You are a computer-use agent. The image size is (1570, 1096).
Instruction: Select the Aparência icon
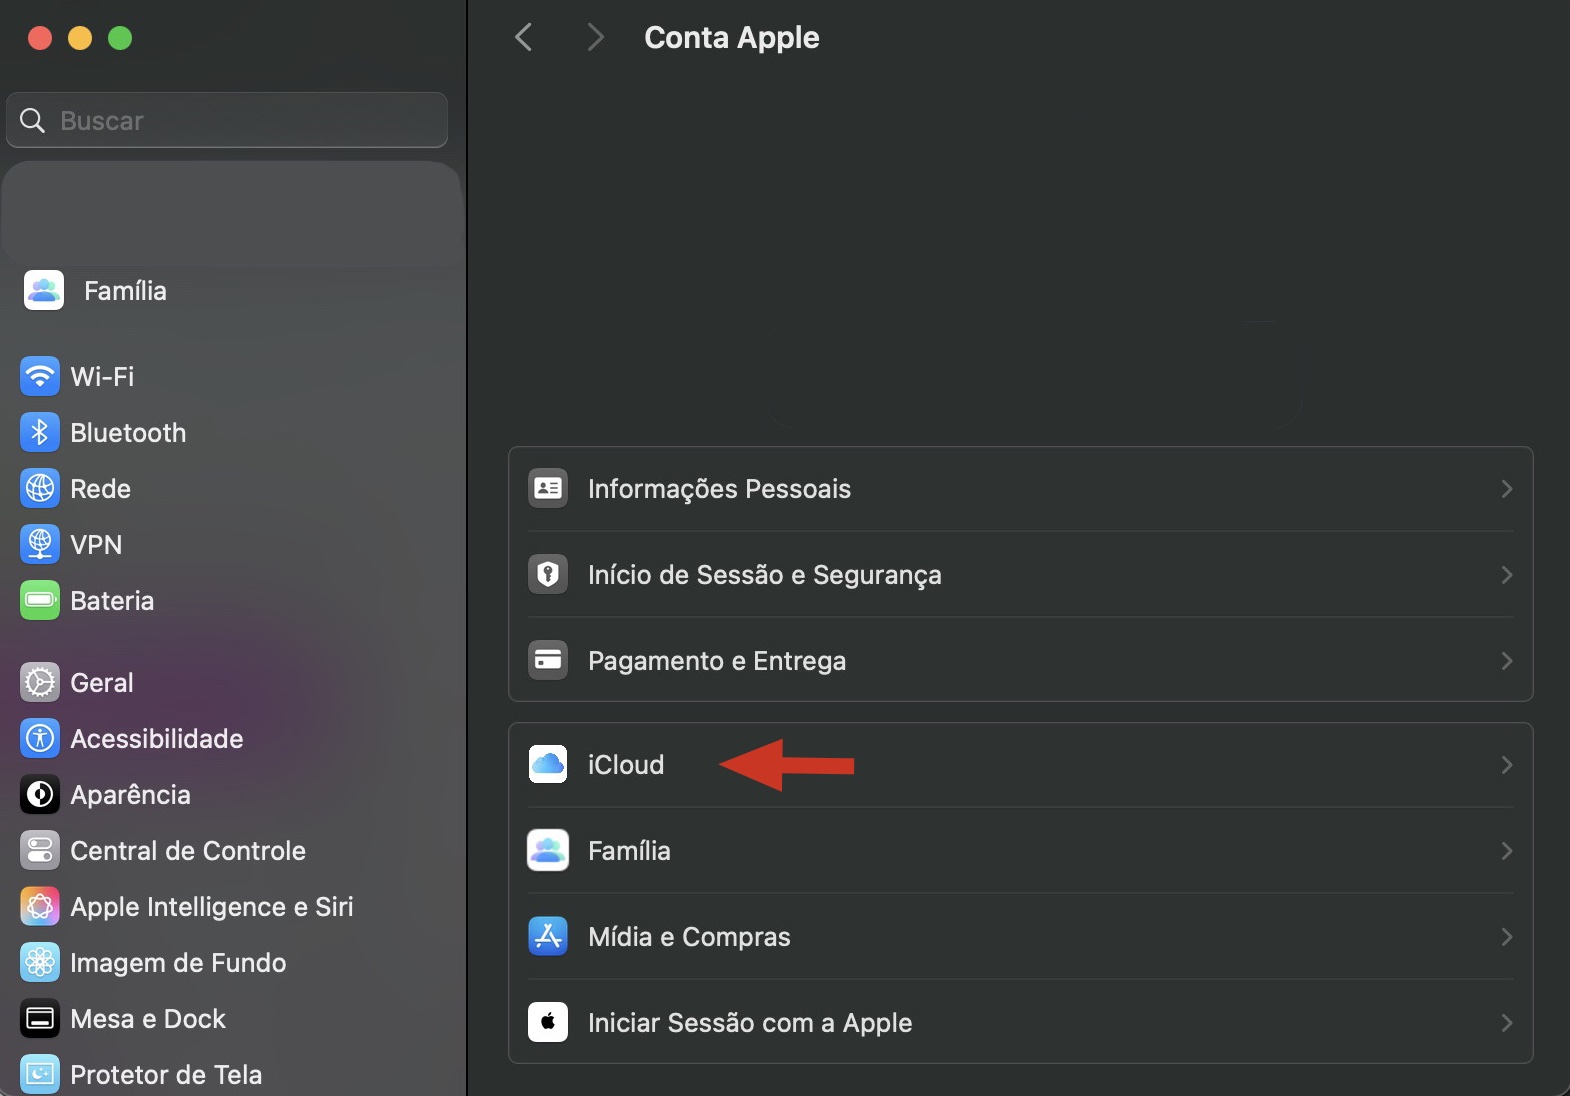point(40,794)
